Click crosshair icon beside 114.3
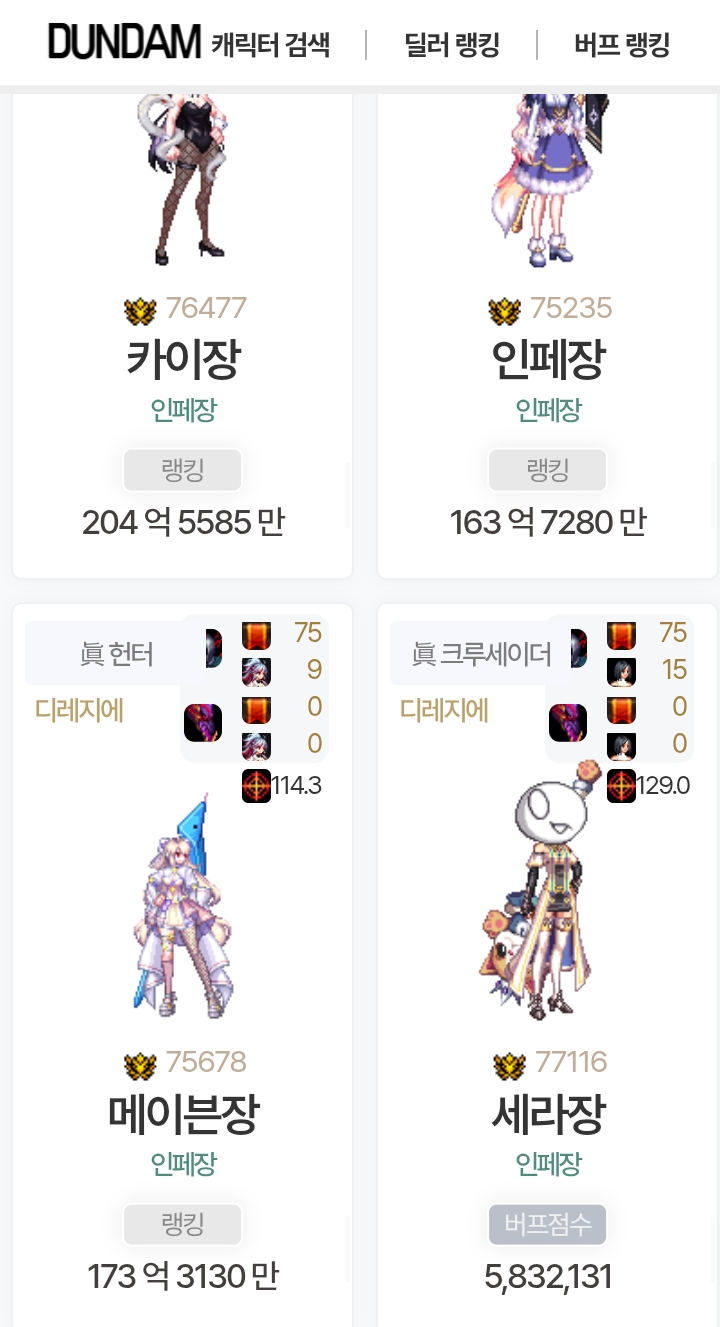The height and width of the screenshot is (1327, 720). point(256,786)
